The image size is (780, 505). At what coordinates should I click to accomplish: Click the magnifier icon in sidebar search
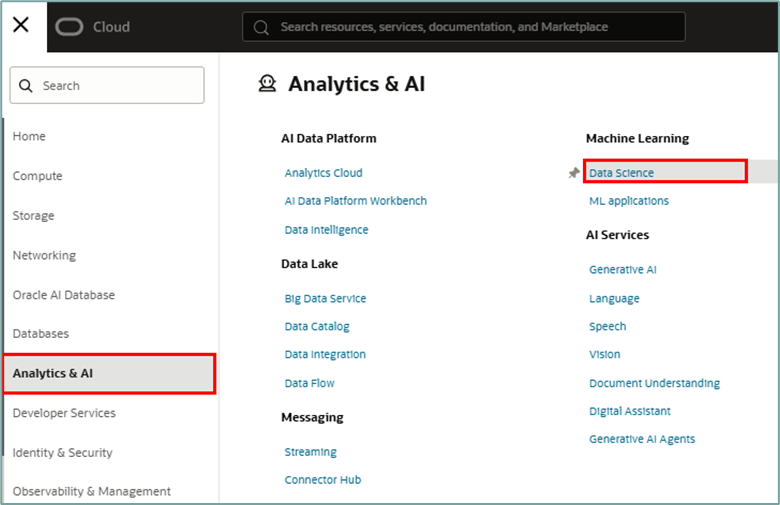pos(26,86)
